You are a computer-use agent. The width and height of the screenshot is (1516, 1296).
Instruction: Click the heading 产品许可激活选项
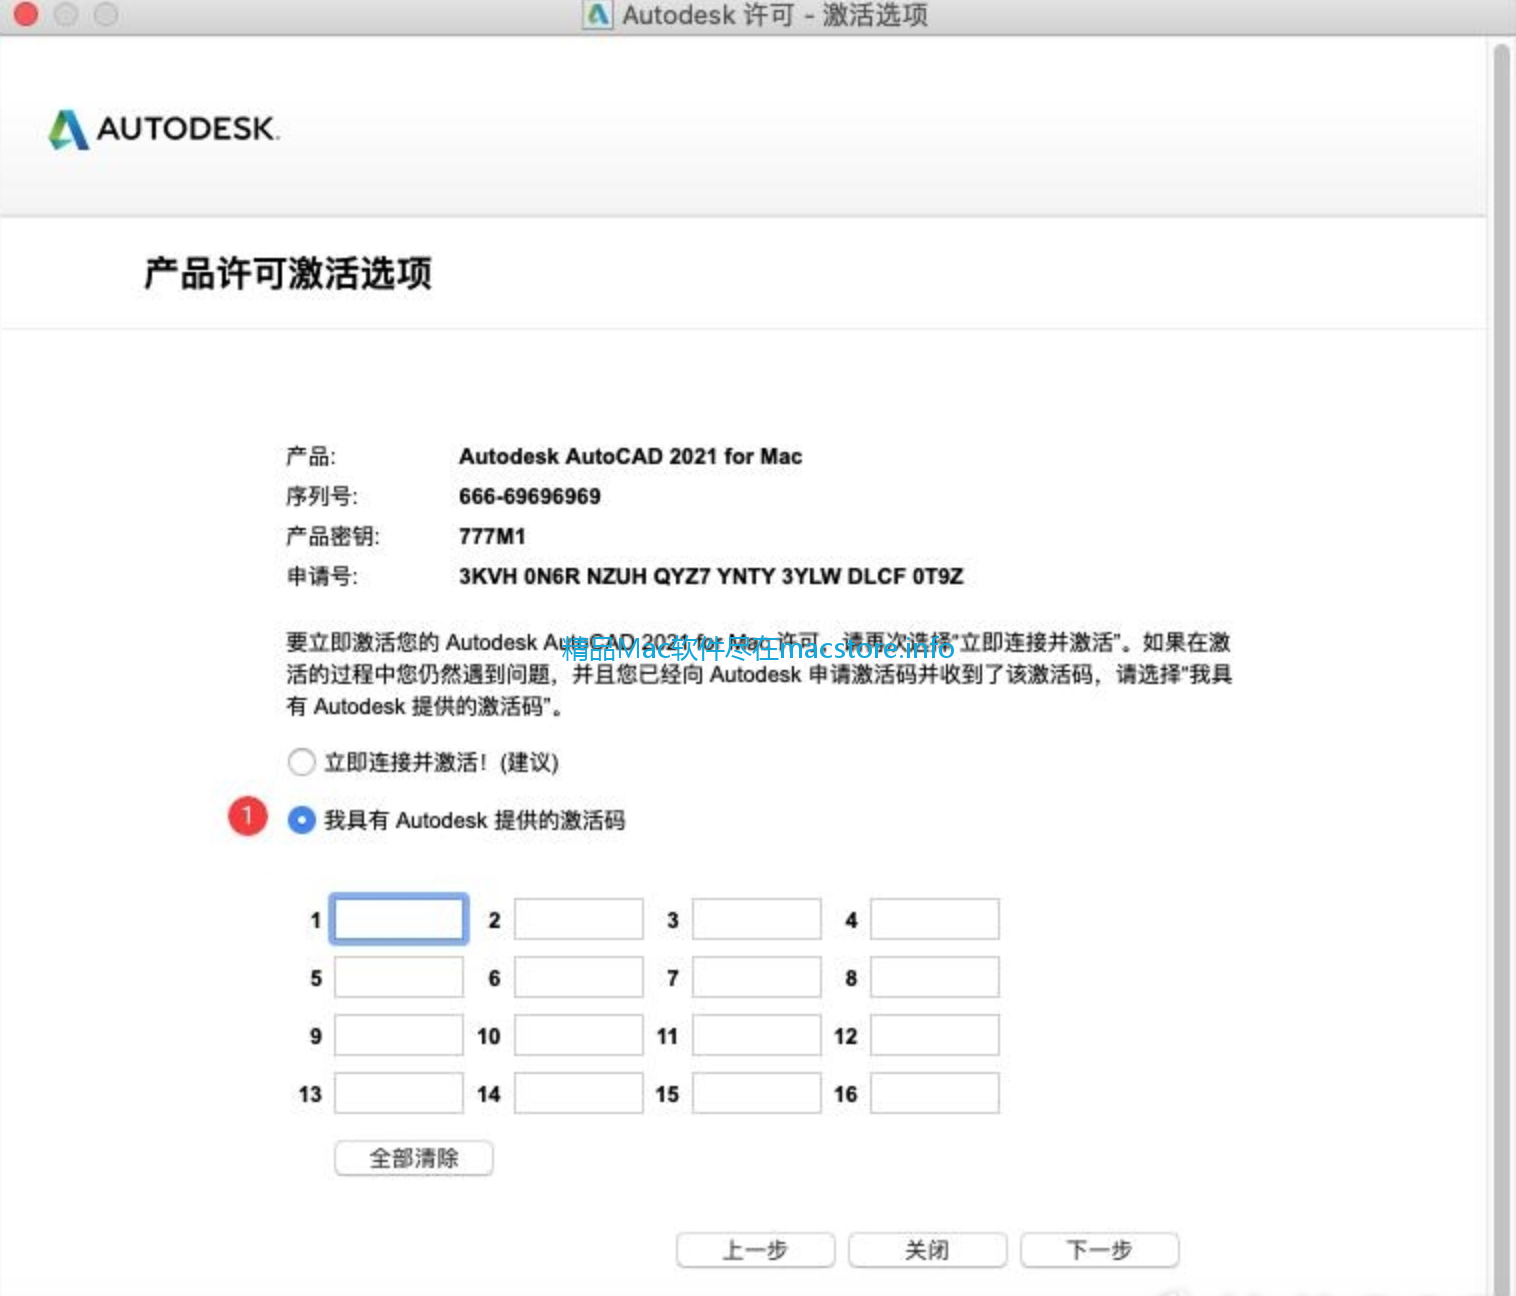click(288, 273)
